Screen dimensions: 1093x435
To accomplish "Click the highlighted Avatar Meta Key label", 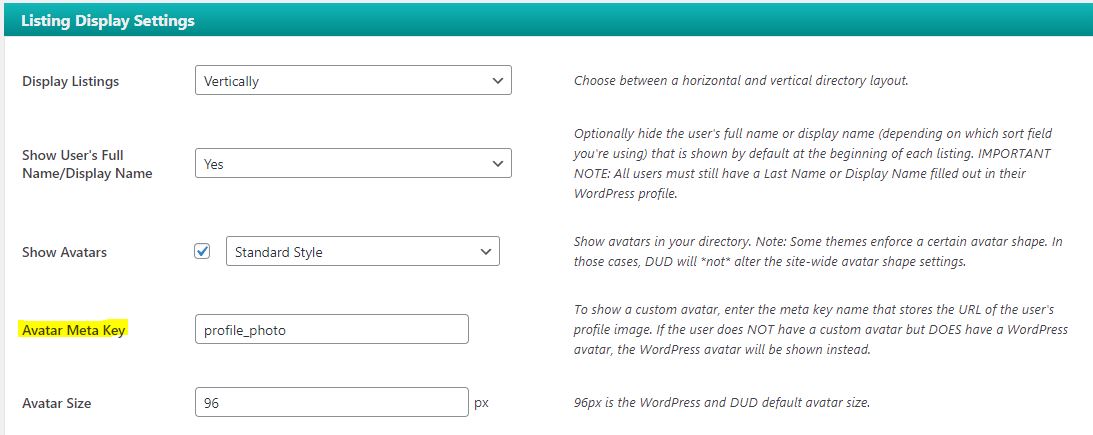I will point(74,329).
